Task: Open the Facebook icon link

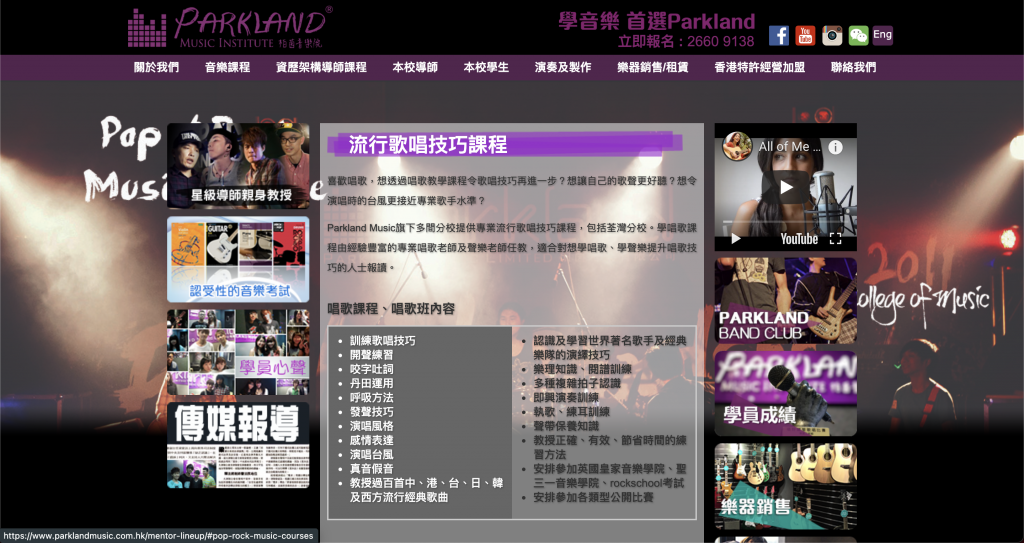Action: pos(778,35)
